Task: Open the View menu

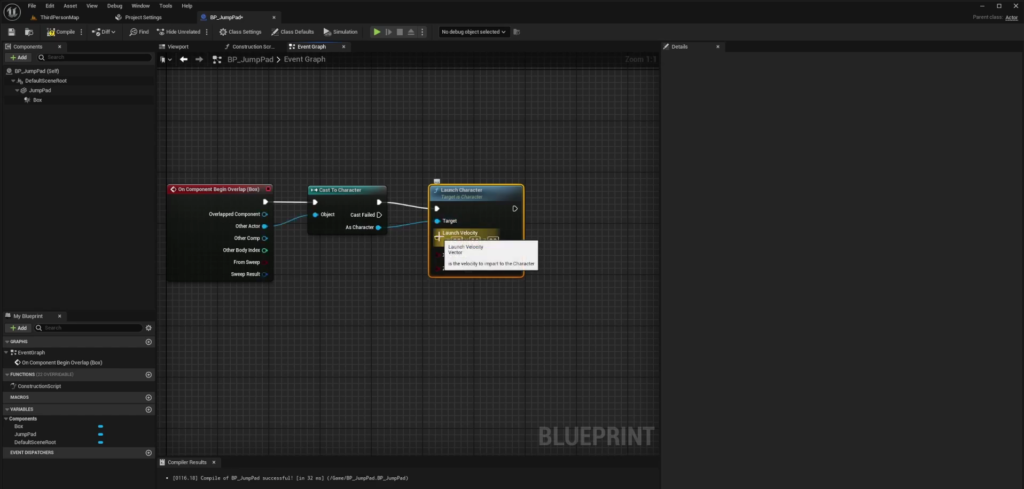Action: [x=92, y=6]
